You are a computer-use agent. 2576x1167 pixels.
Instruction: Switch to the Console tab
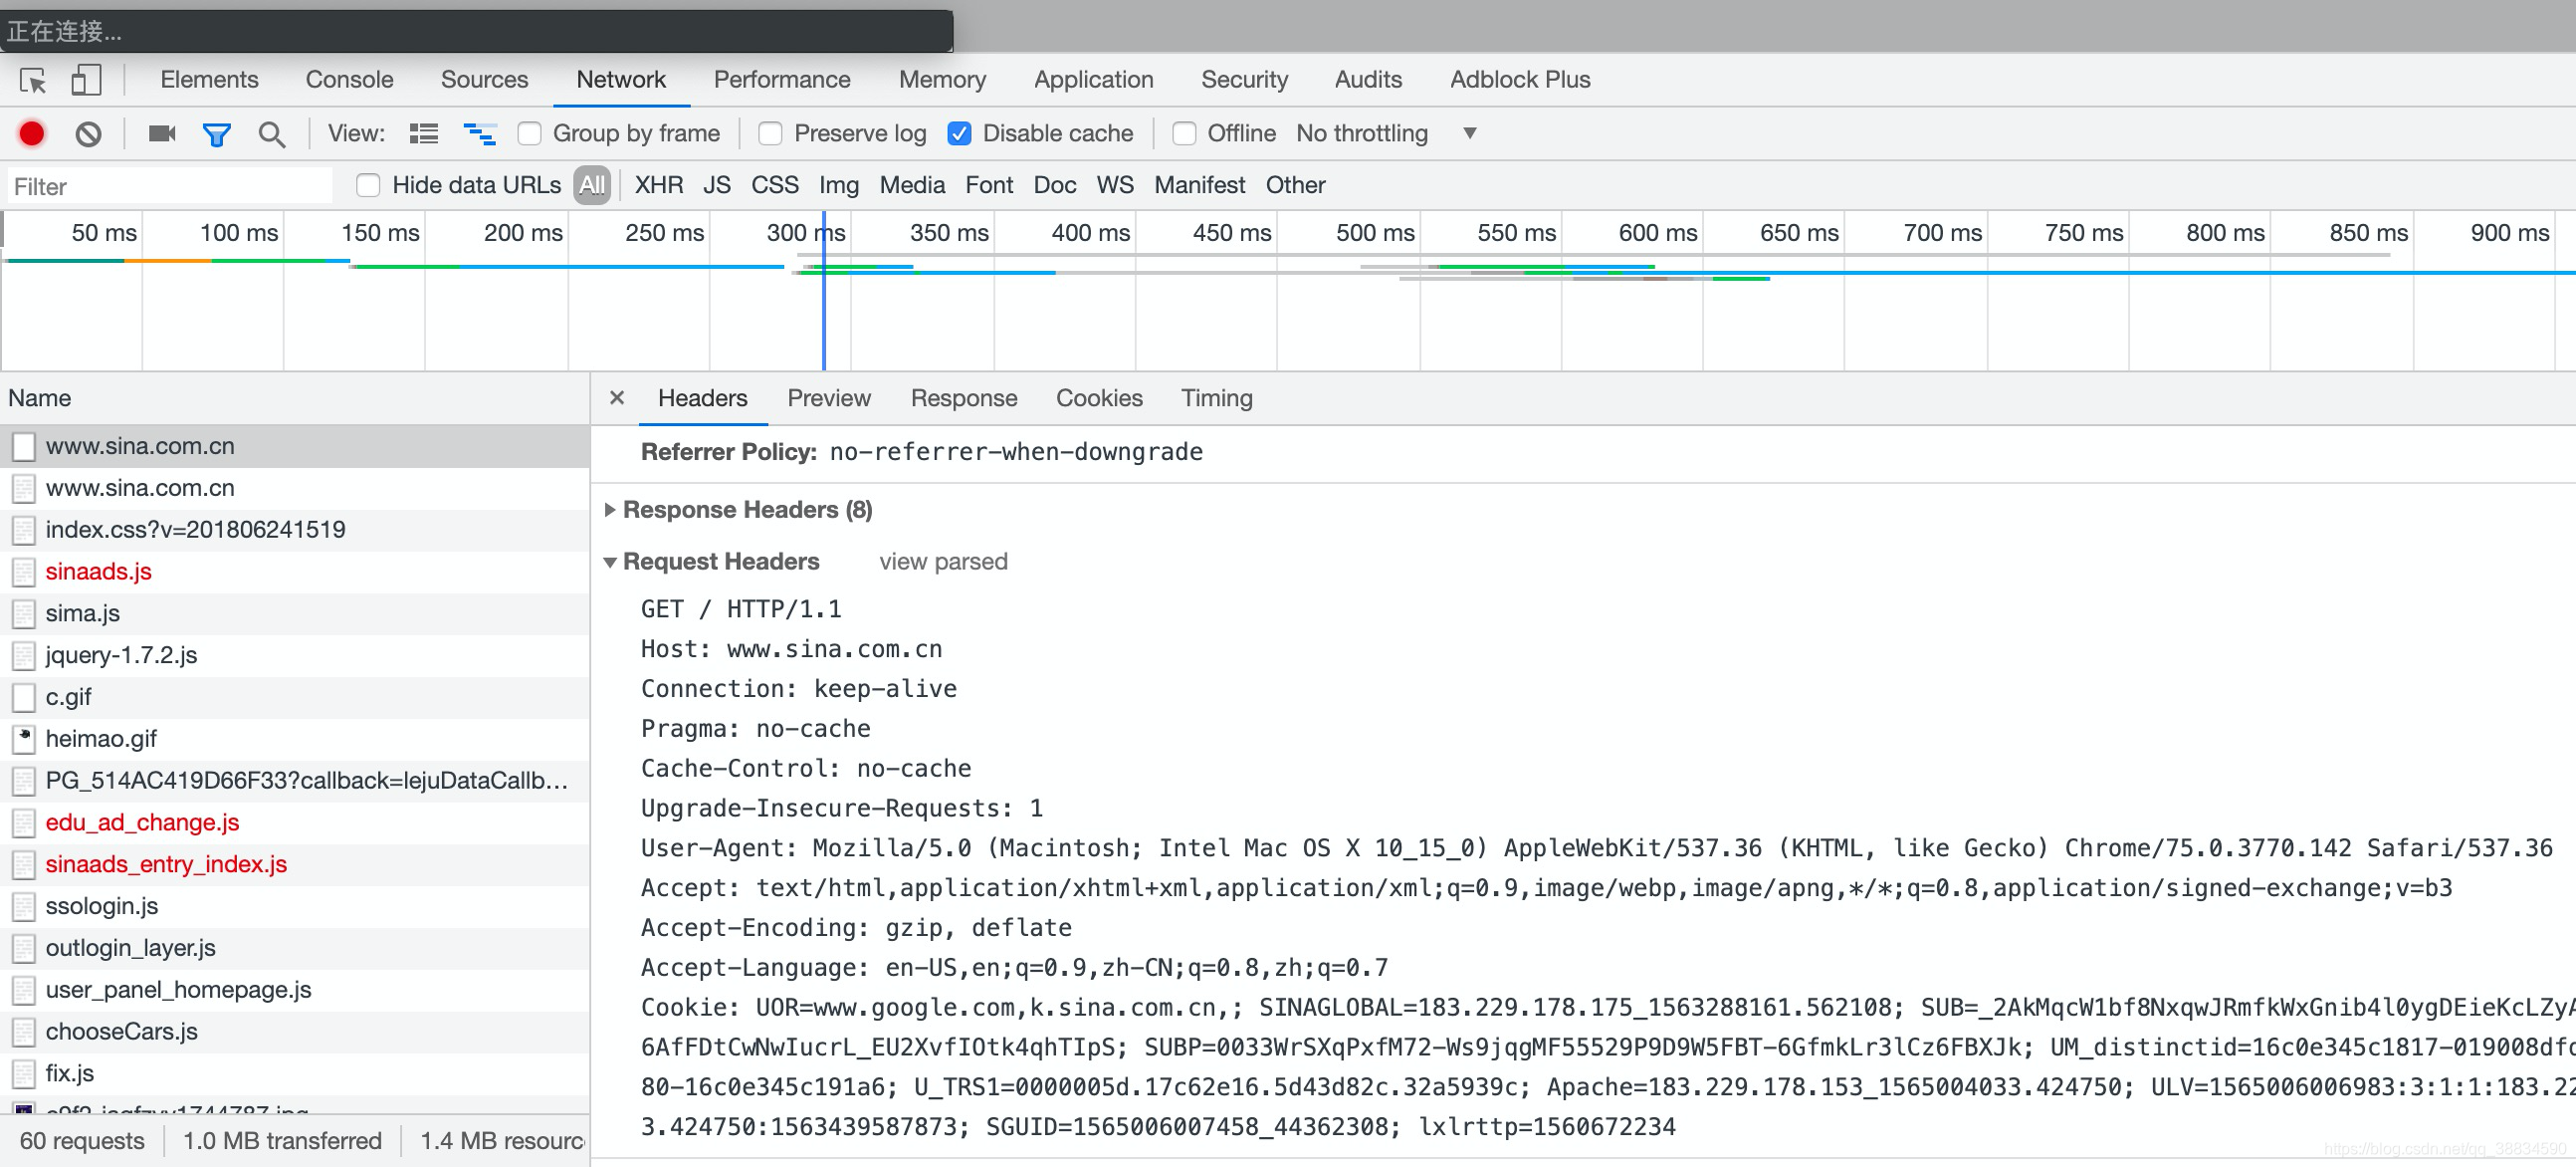click(349, 80)
